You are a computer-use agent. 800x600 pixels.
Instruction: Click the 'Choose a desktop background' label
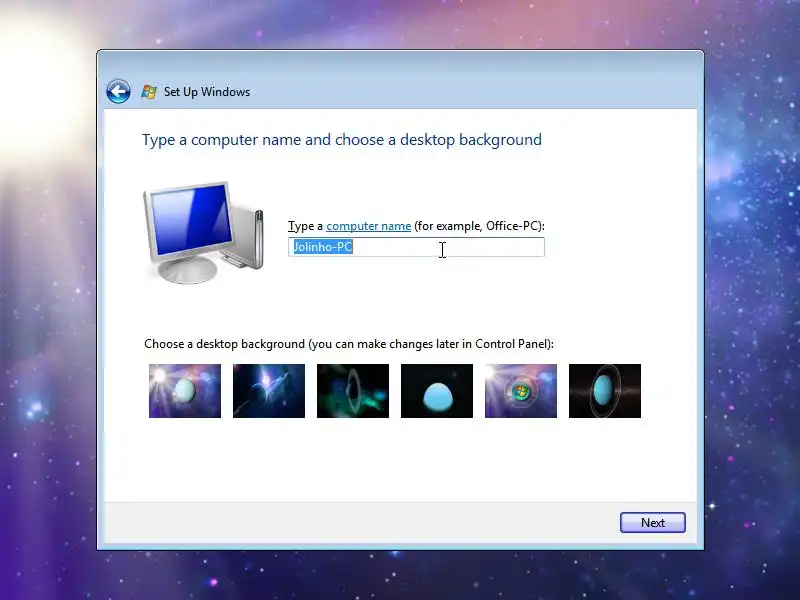tap(348, 344)
